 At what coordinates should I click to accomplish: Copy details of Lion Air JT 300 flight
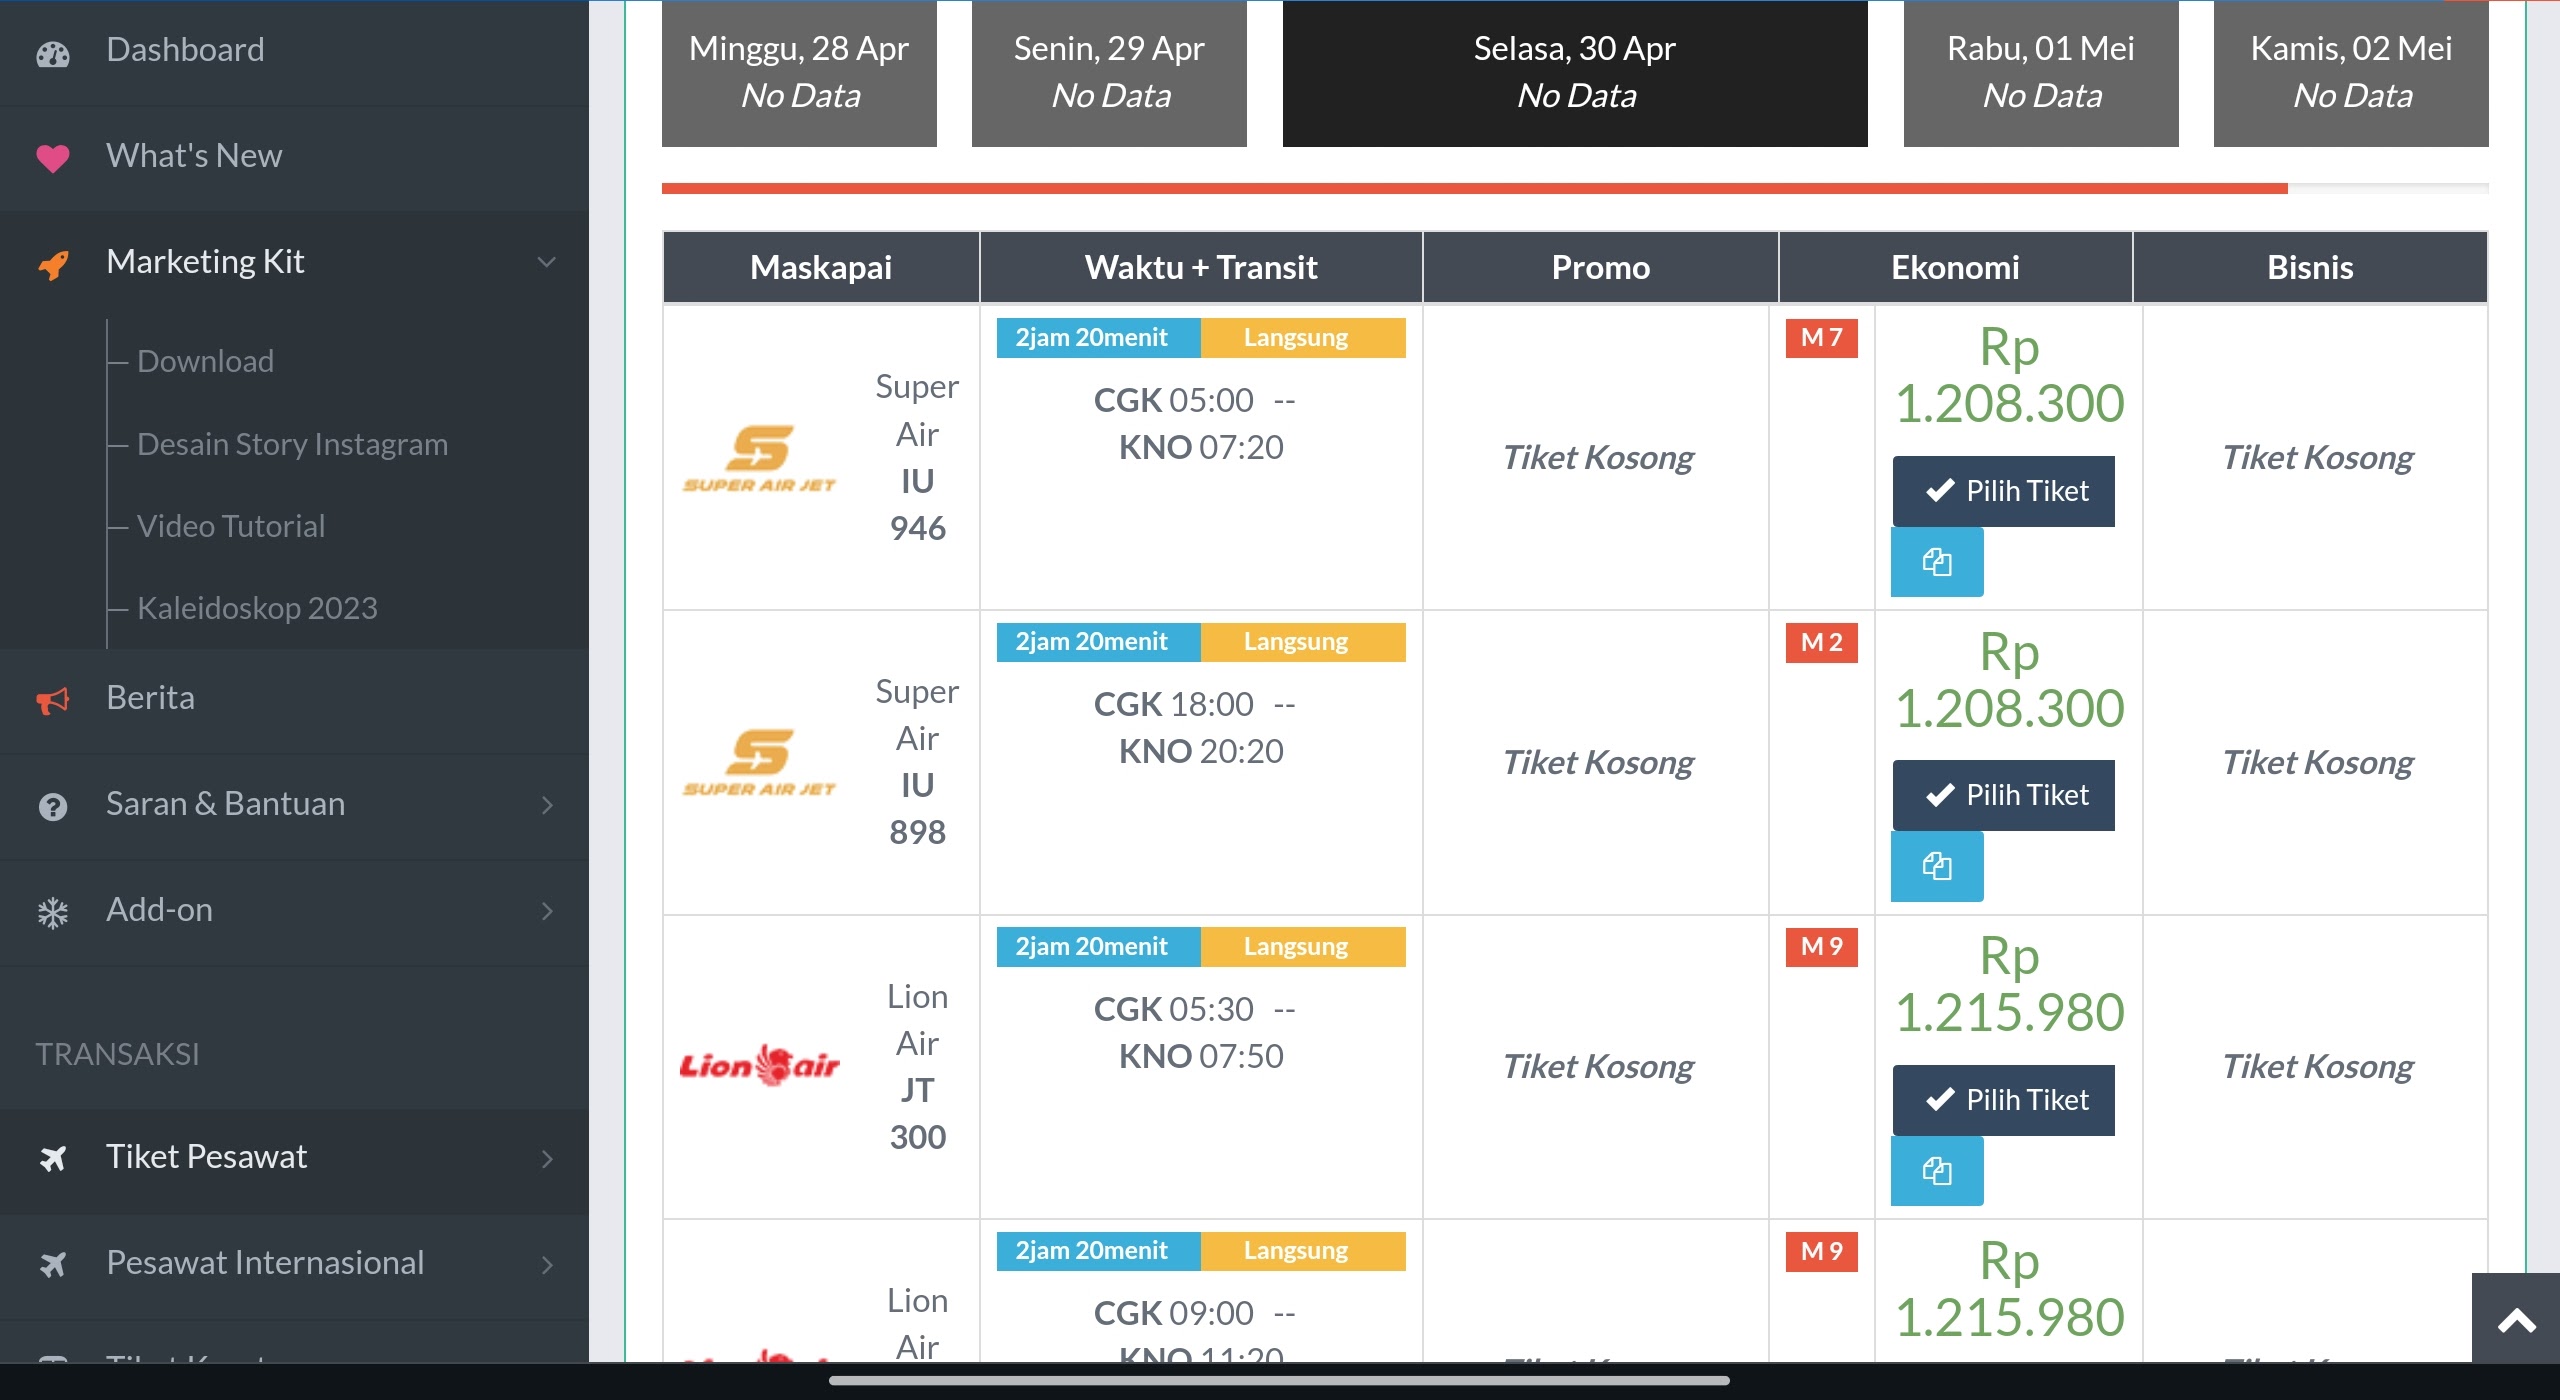(1936, 1171)
